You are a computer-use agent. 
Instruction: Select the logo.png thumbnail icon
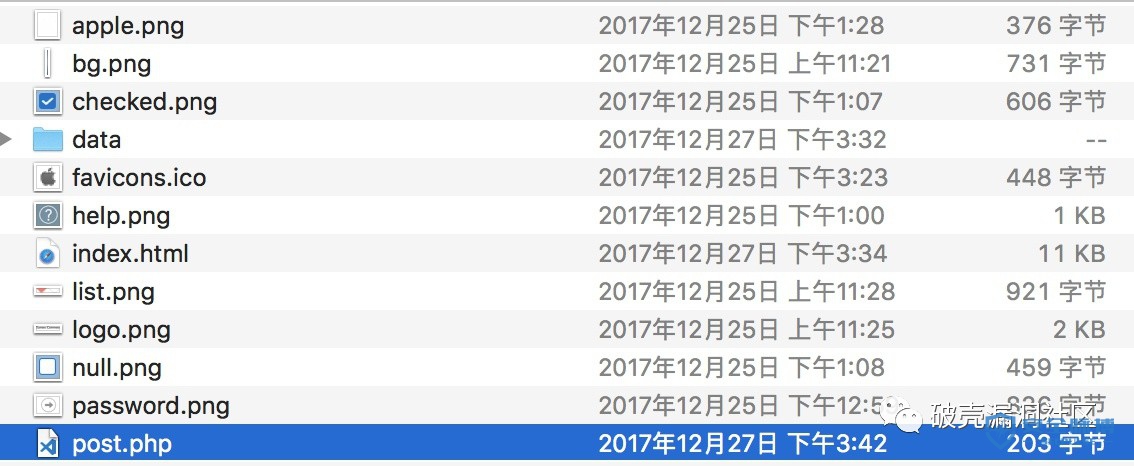pos(48,329)
